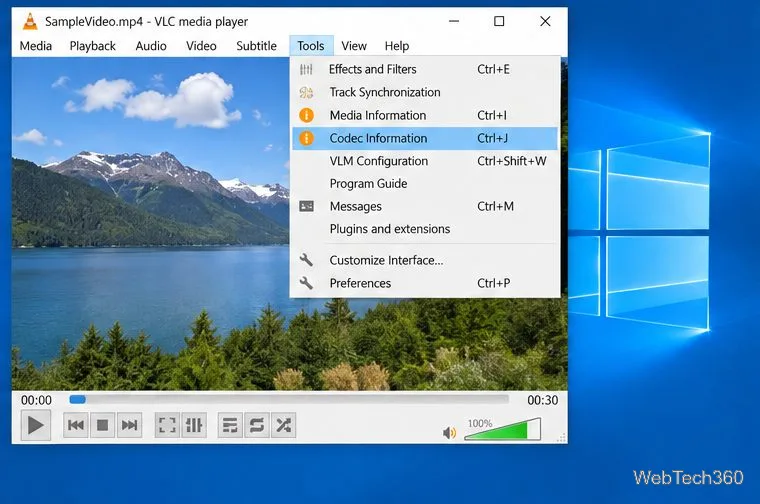
Task: Toggle random shuffle playback
Action: coord(284,425)
